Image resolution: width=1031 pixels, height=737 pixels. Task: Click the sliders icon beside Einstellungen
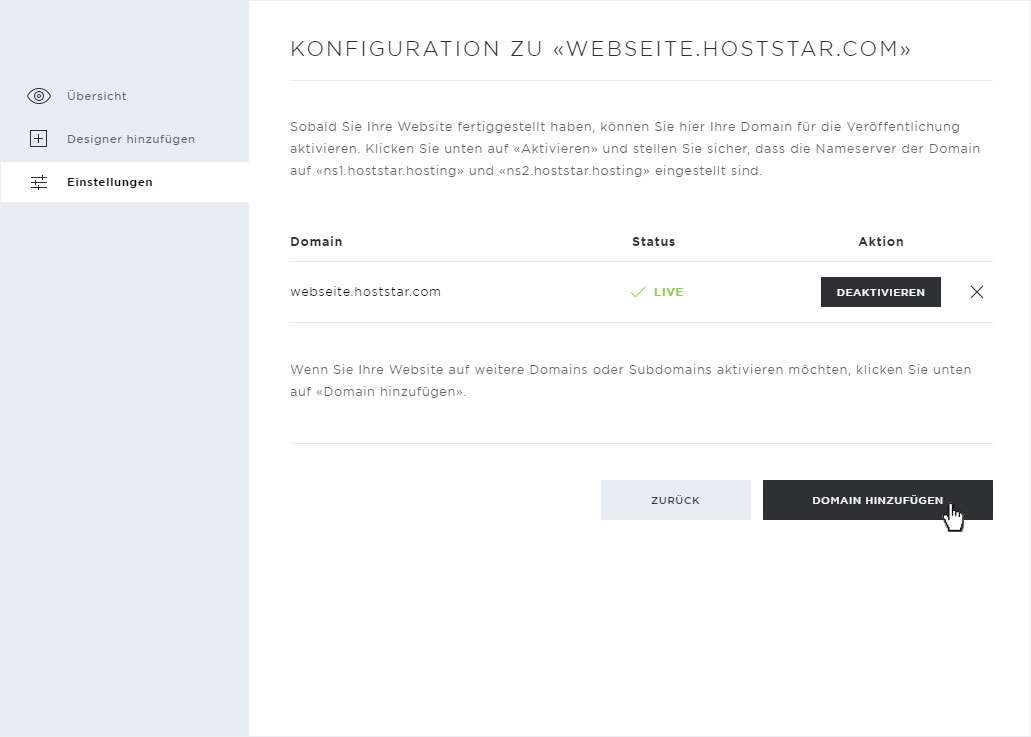39,182
